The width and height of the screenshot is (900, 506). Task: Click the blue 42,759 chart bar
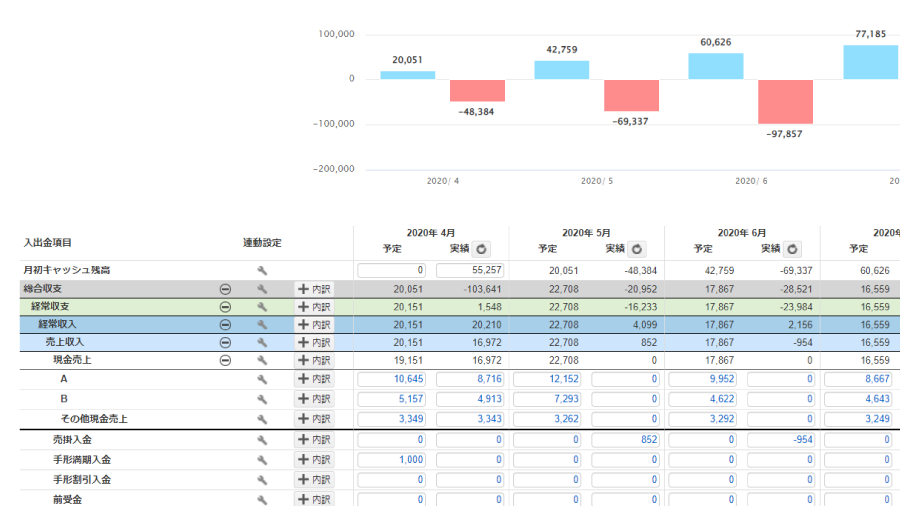pyautogui.click(x=561, y=70)
